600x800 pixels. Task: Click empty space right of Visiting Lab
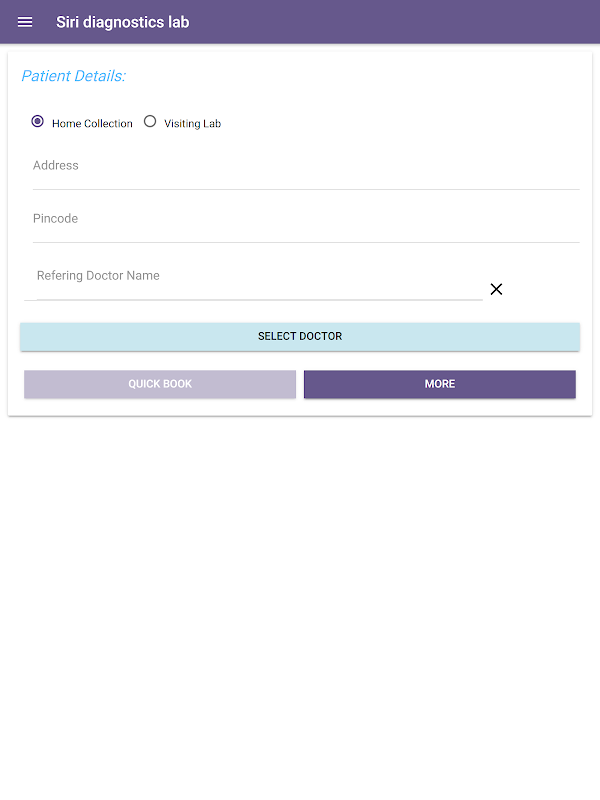pos(400,123)
